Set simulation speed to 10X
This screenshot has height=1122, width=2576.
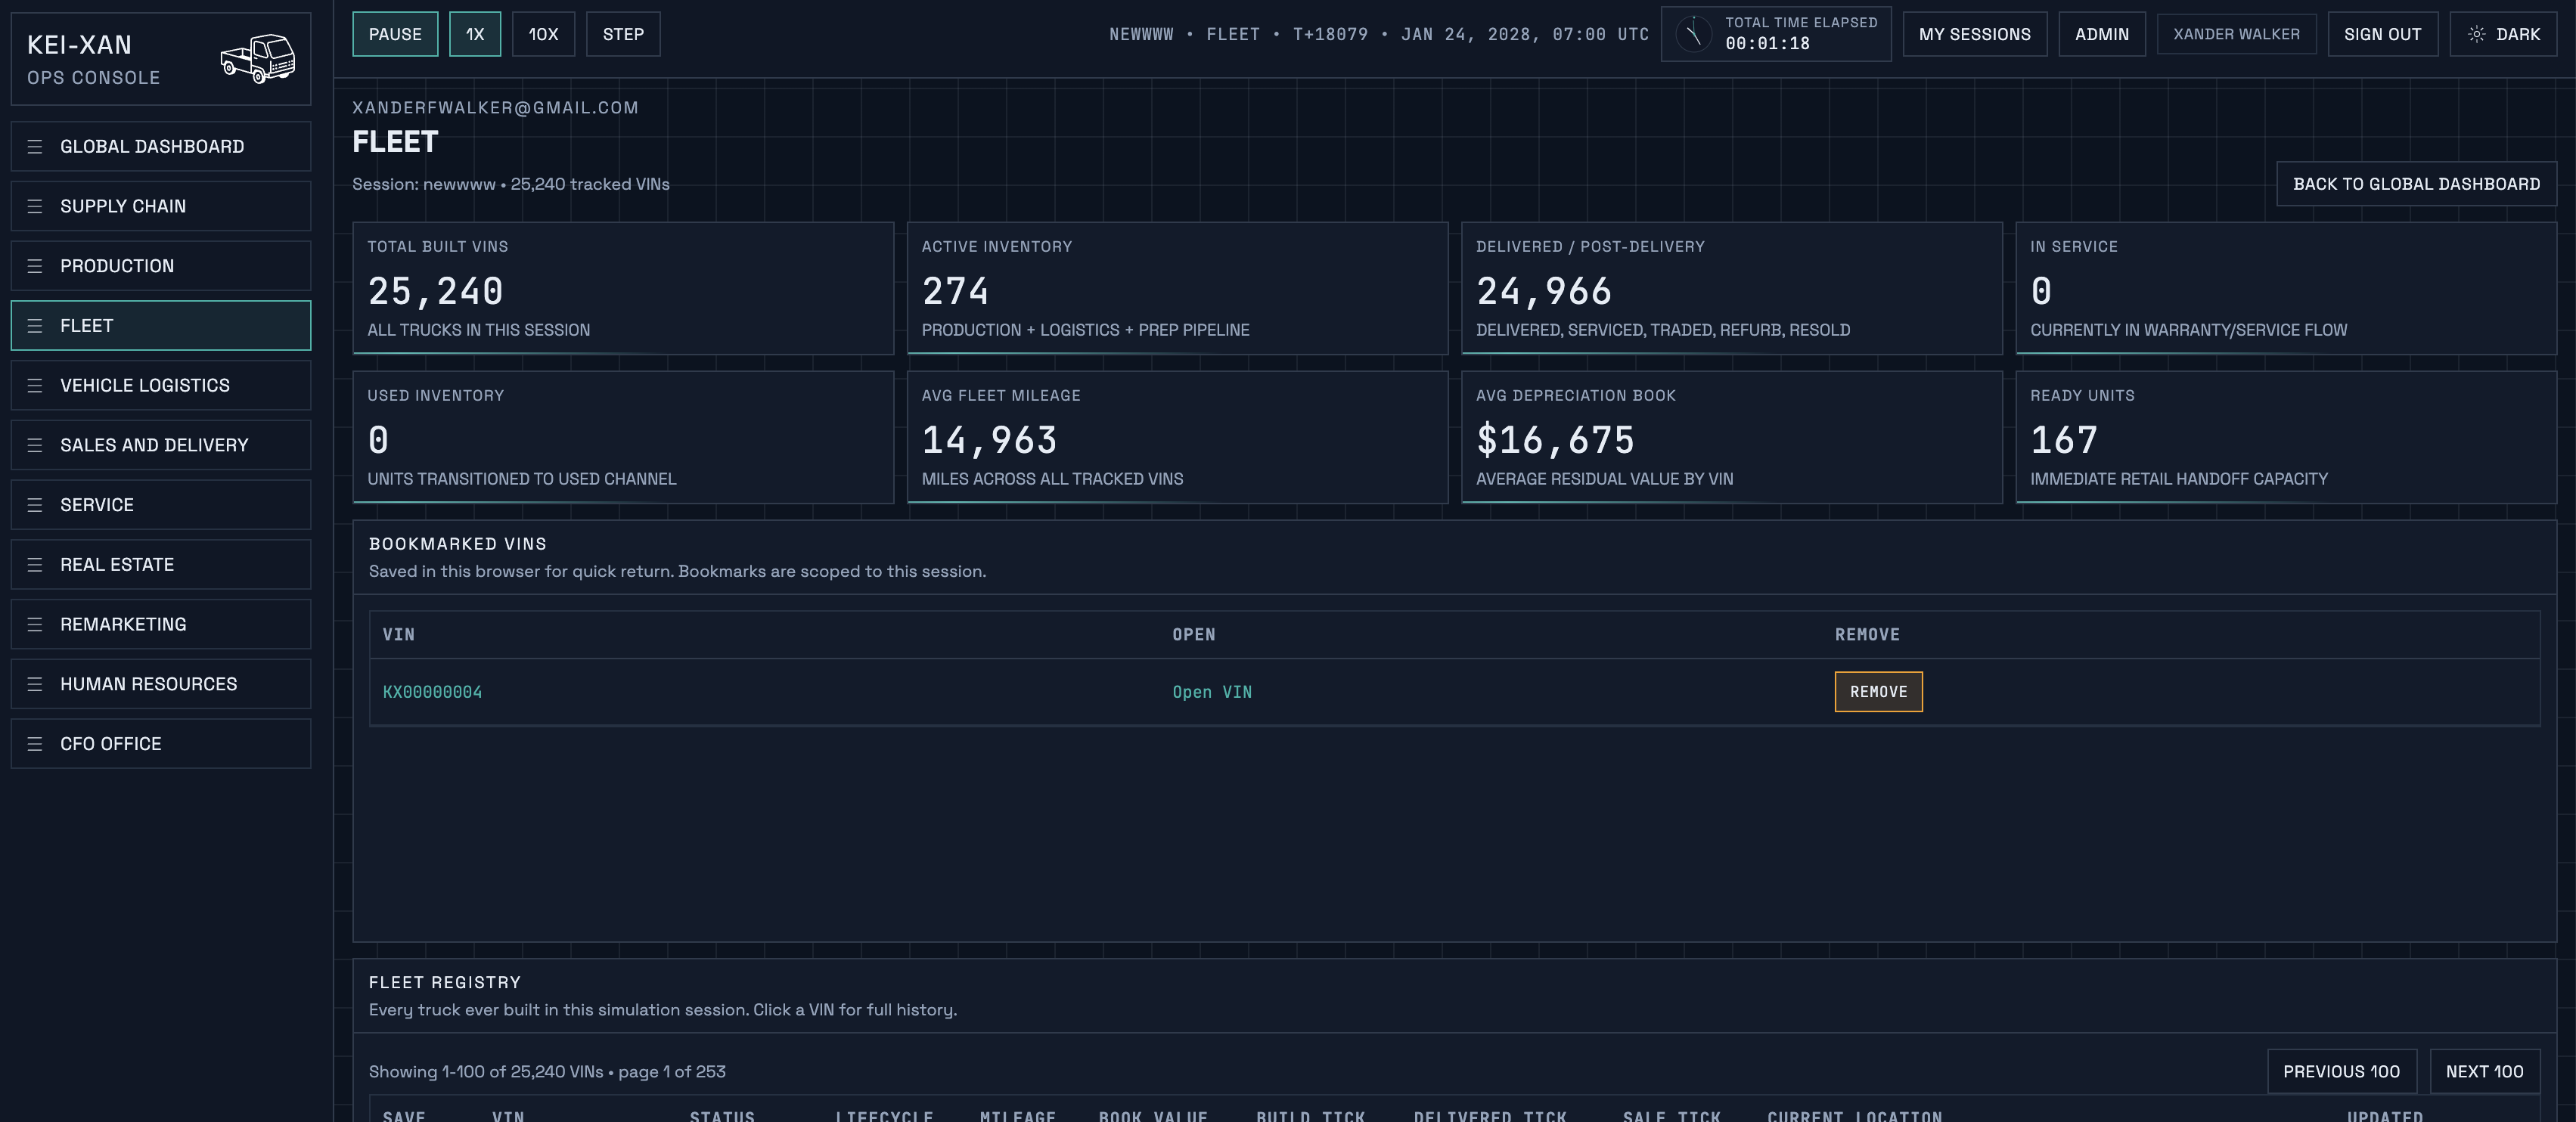tap(543, 34)
